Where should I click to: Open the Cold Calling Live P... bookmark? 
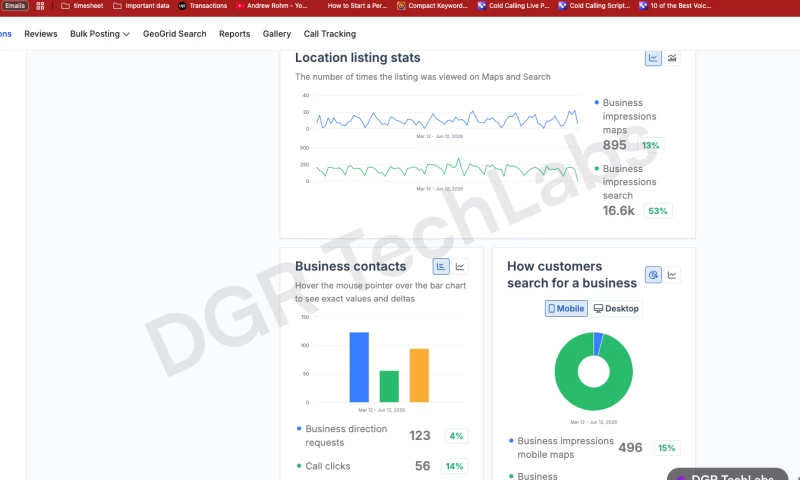514,6
